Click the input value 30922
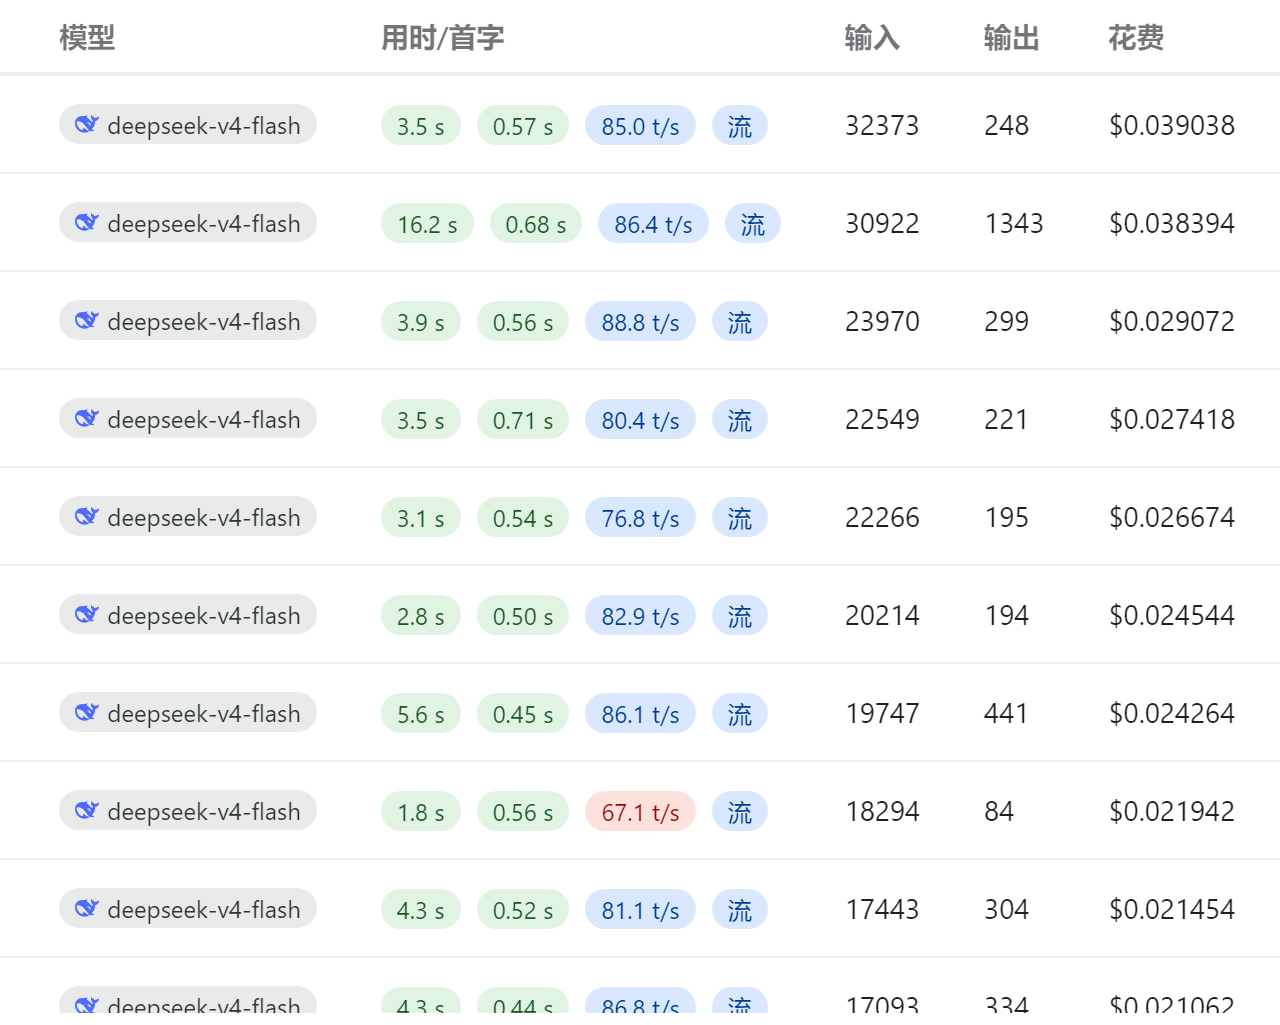 882,223
